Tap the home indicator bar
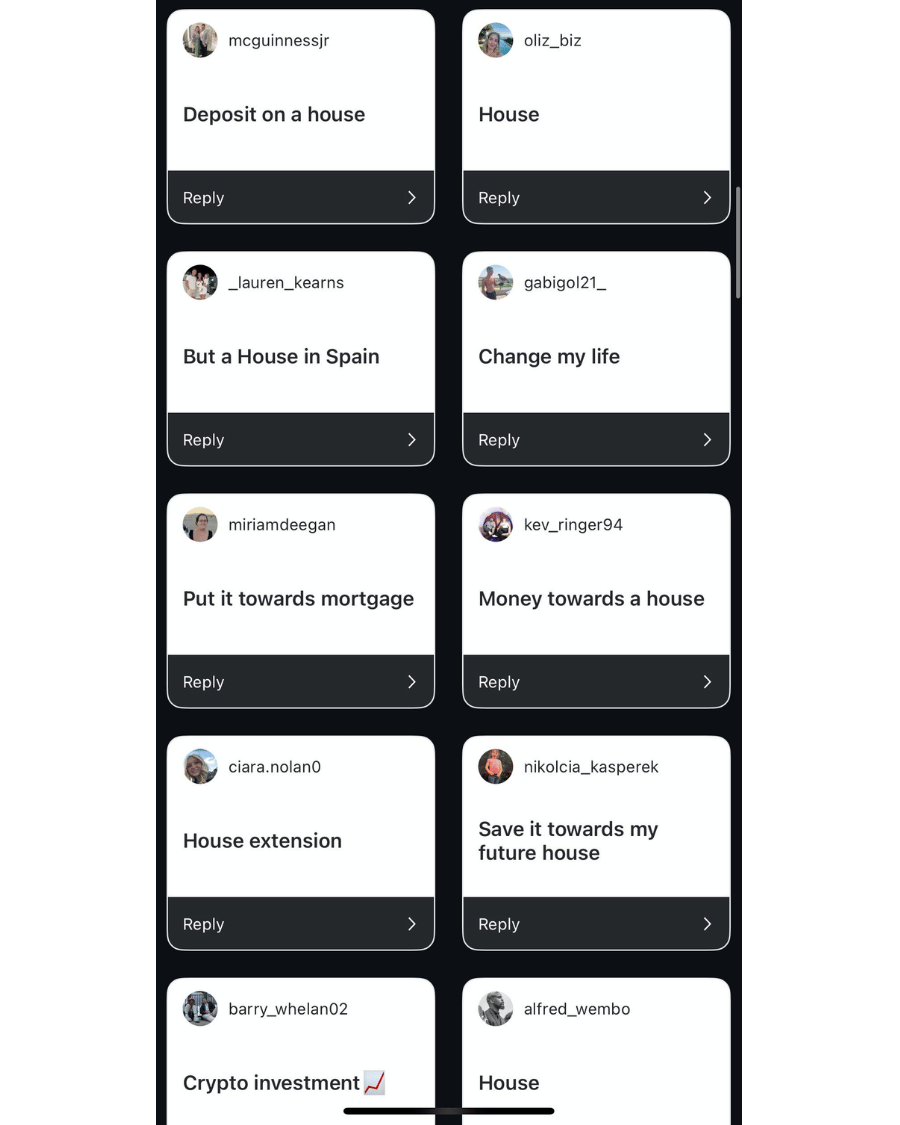Screen dimensions: 900x1125 coord(449,1110)
